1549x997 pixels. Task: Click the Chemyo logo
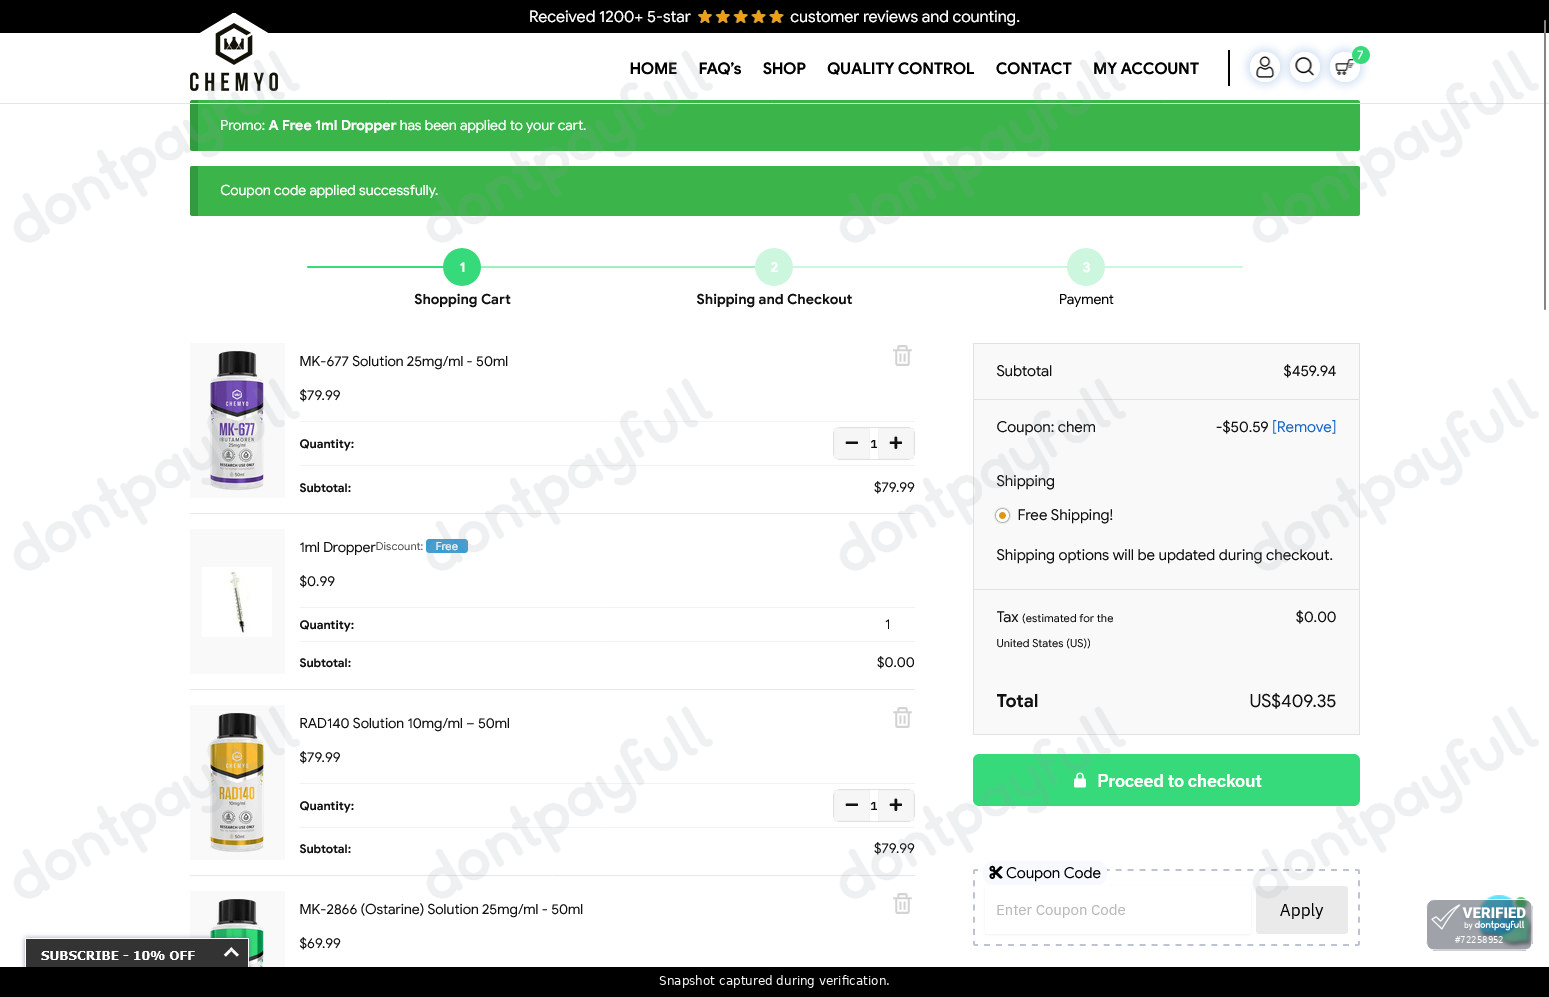[x=234, y=55]
